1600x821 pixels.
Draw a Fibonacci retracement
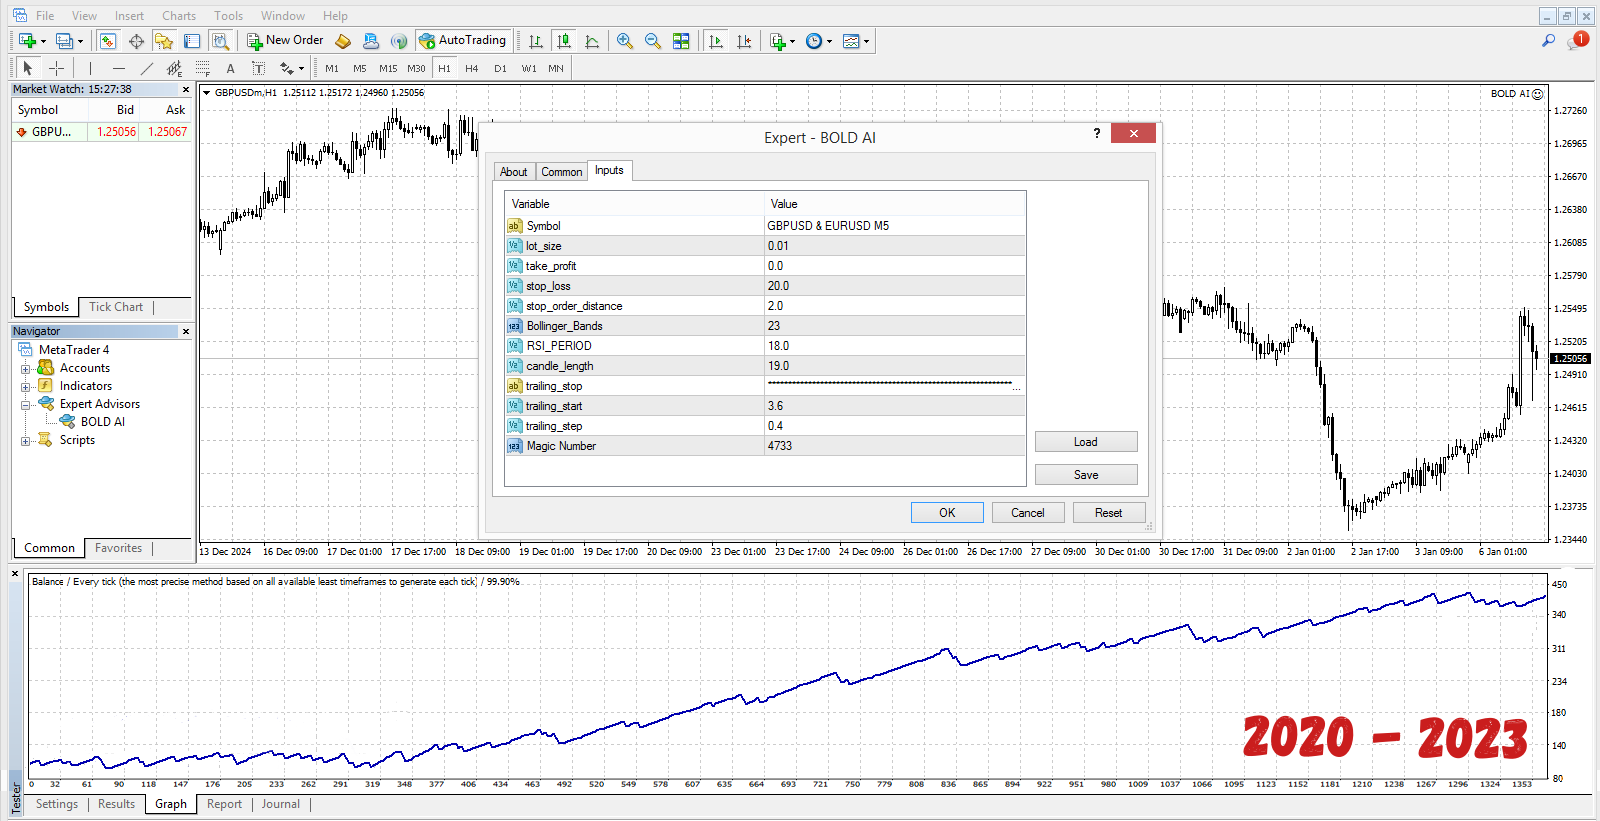pos(203,68)
